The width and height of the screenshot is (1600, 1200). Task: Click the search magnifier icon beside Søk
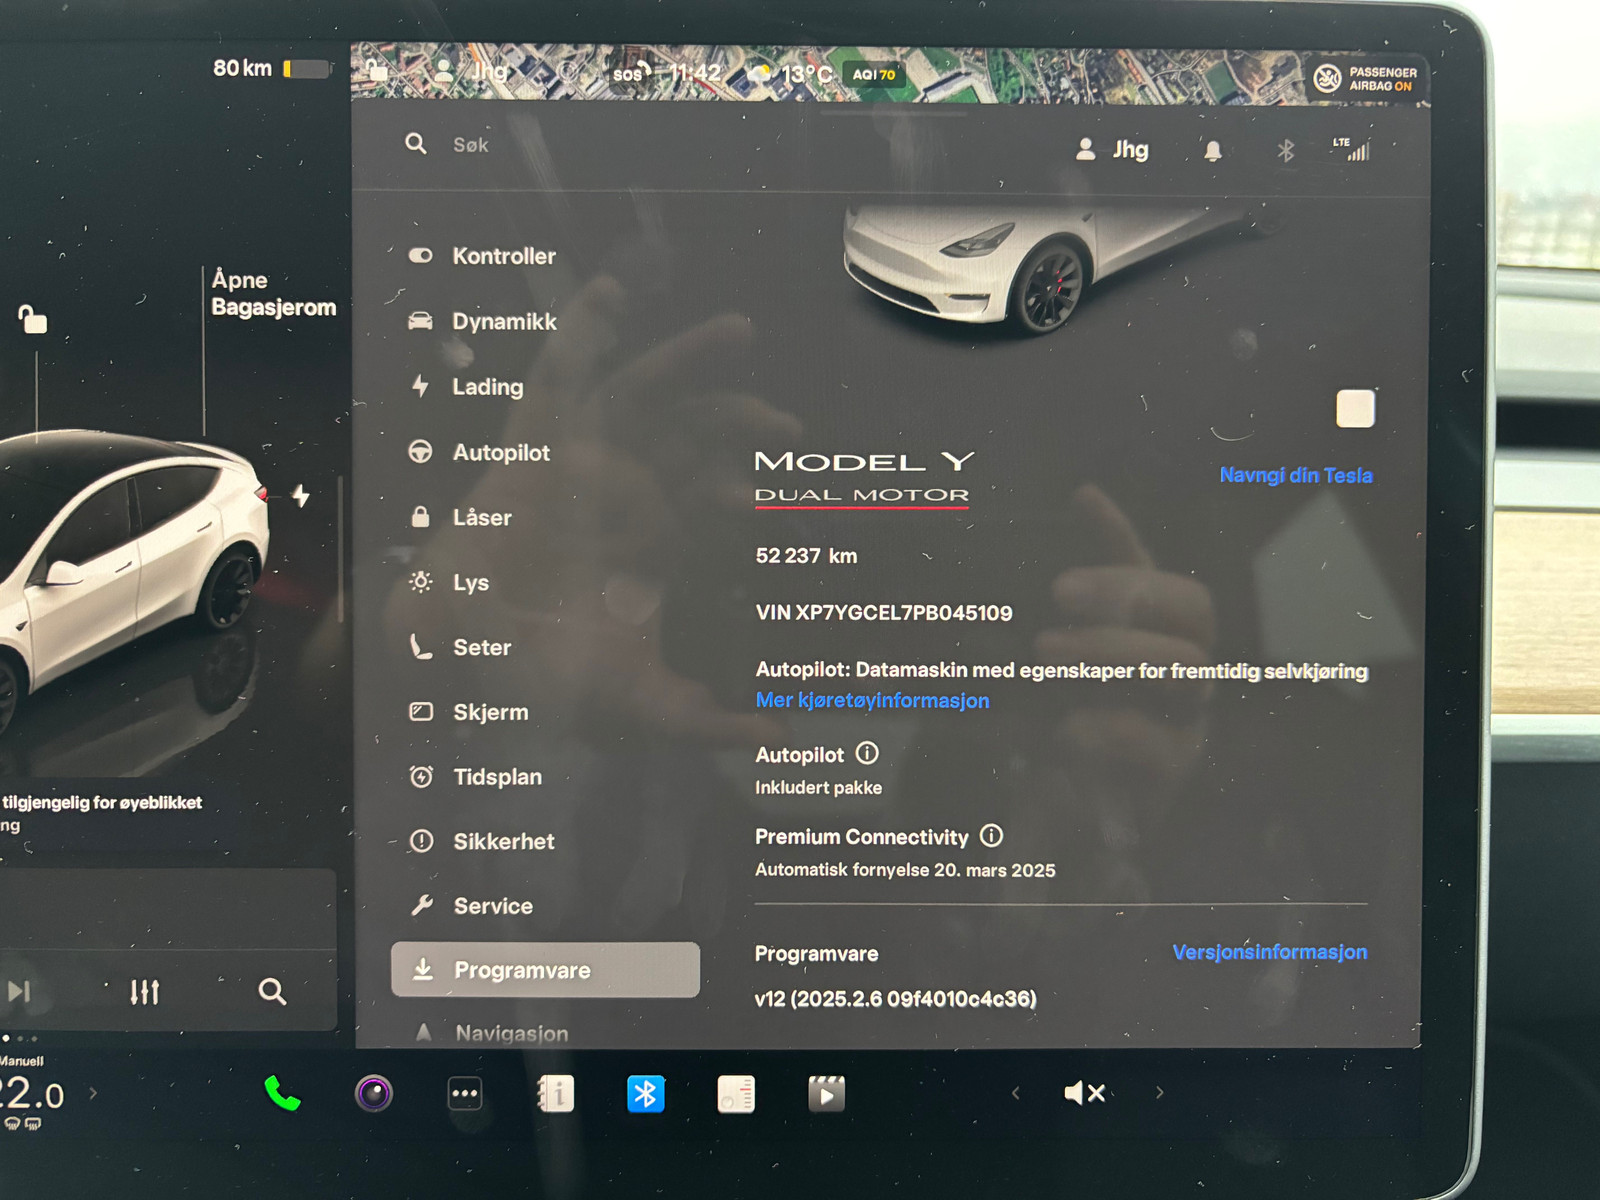coord(416,144)
